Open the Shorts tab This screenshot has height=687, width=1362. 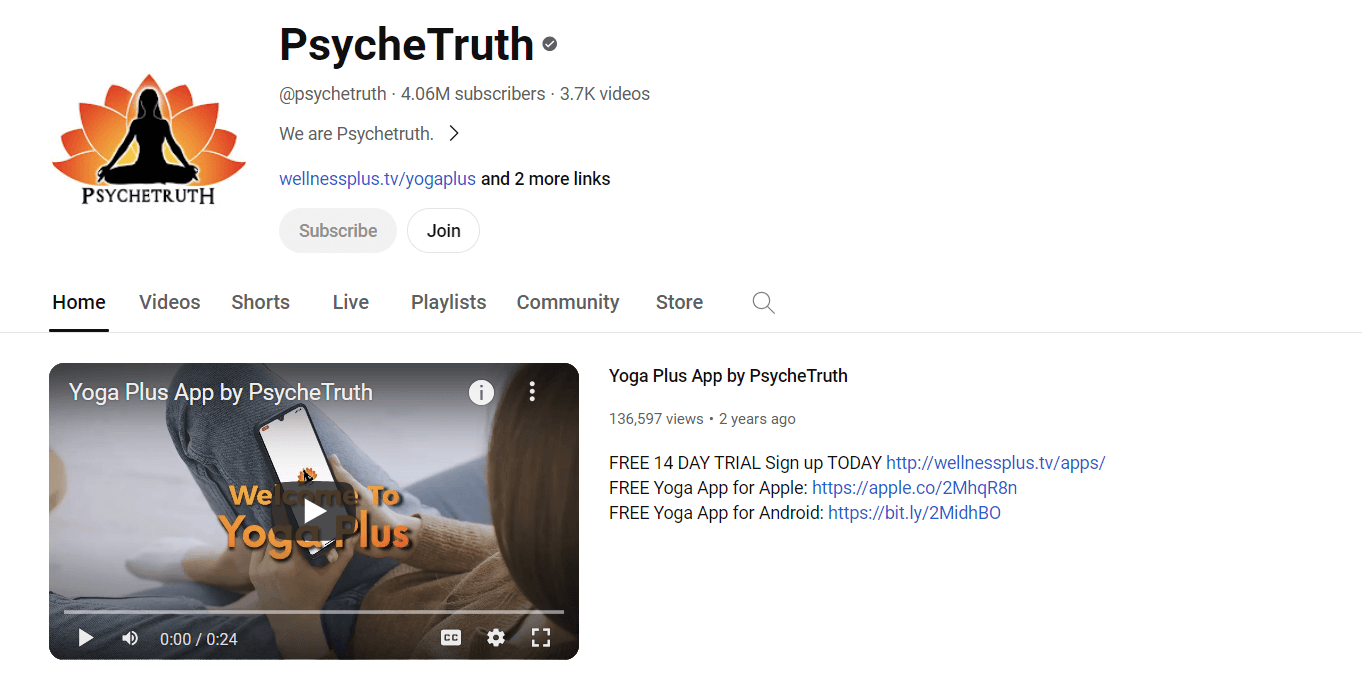pyautogui.click(x=260, y=302)
